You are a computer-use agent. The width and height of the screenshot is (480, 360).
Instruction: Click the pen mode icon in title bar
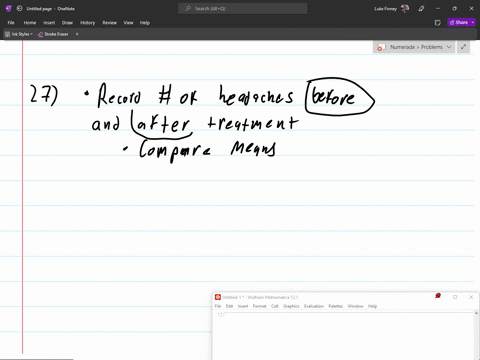point(421,9)
